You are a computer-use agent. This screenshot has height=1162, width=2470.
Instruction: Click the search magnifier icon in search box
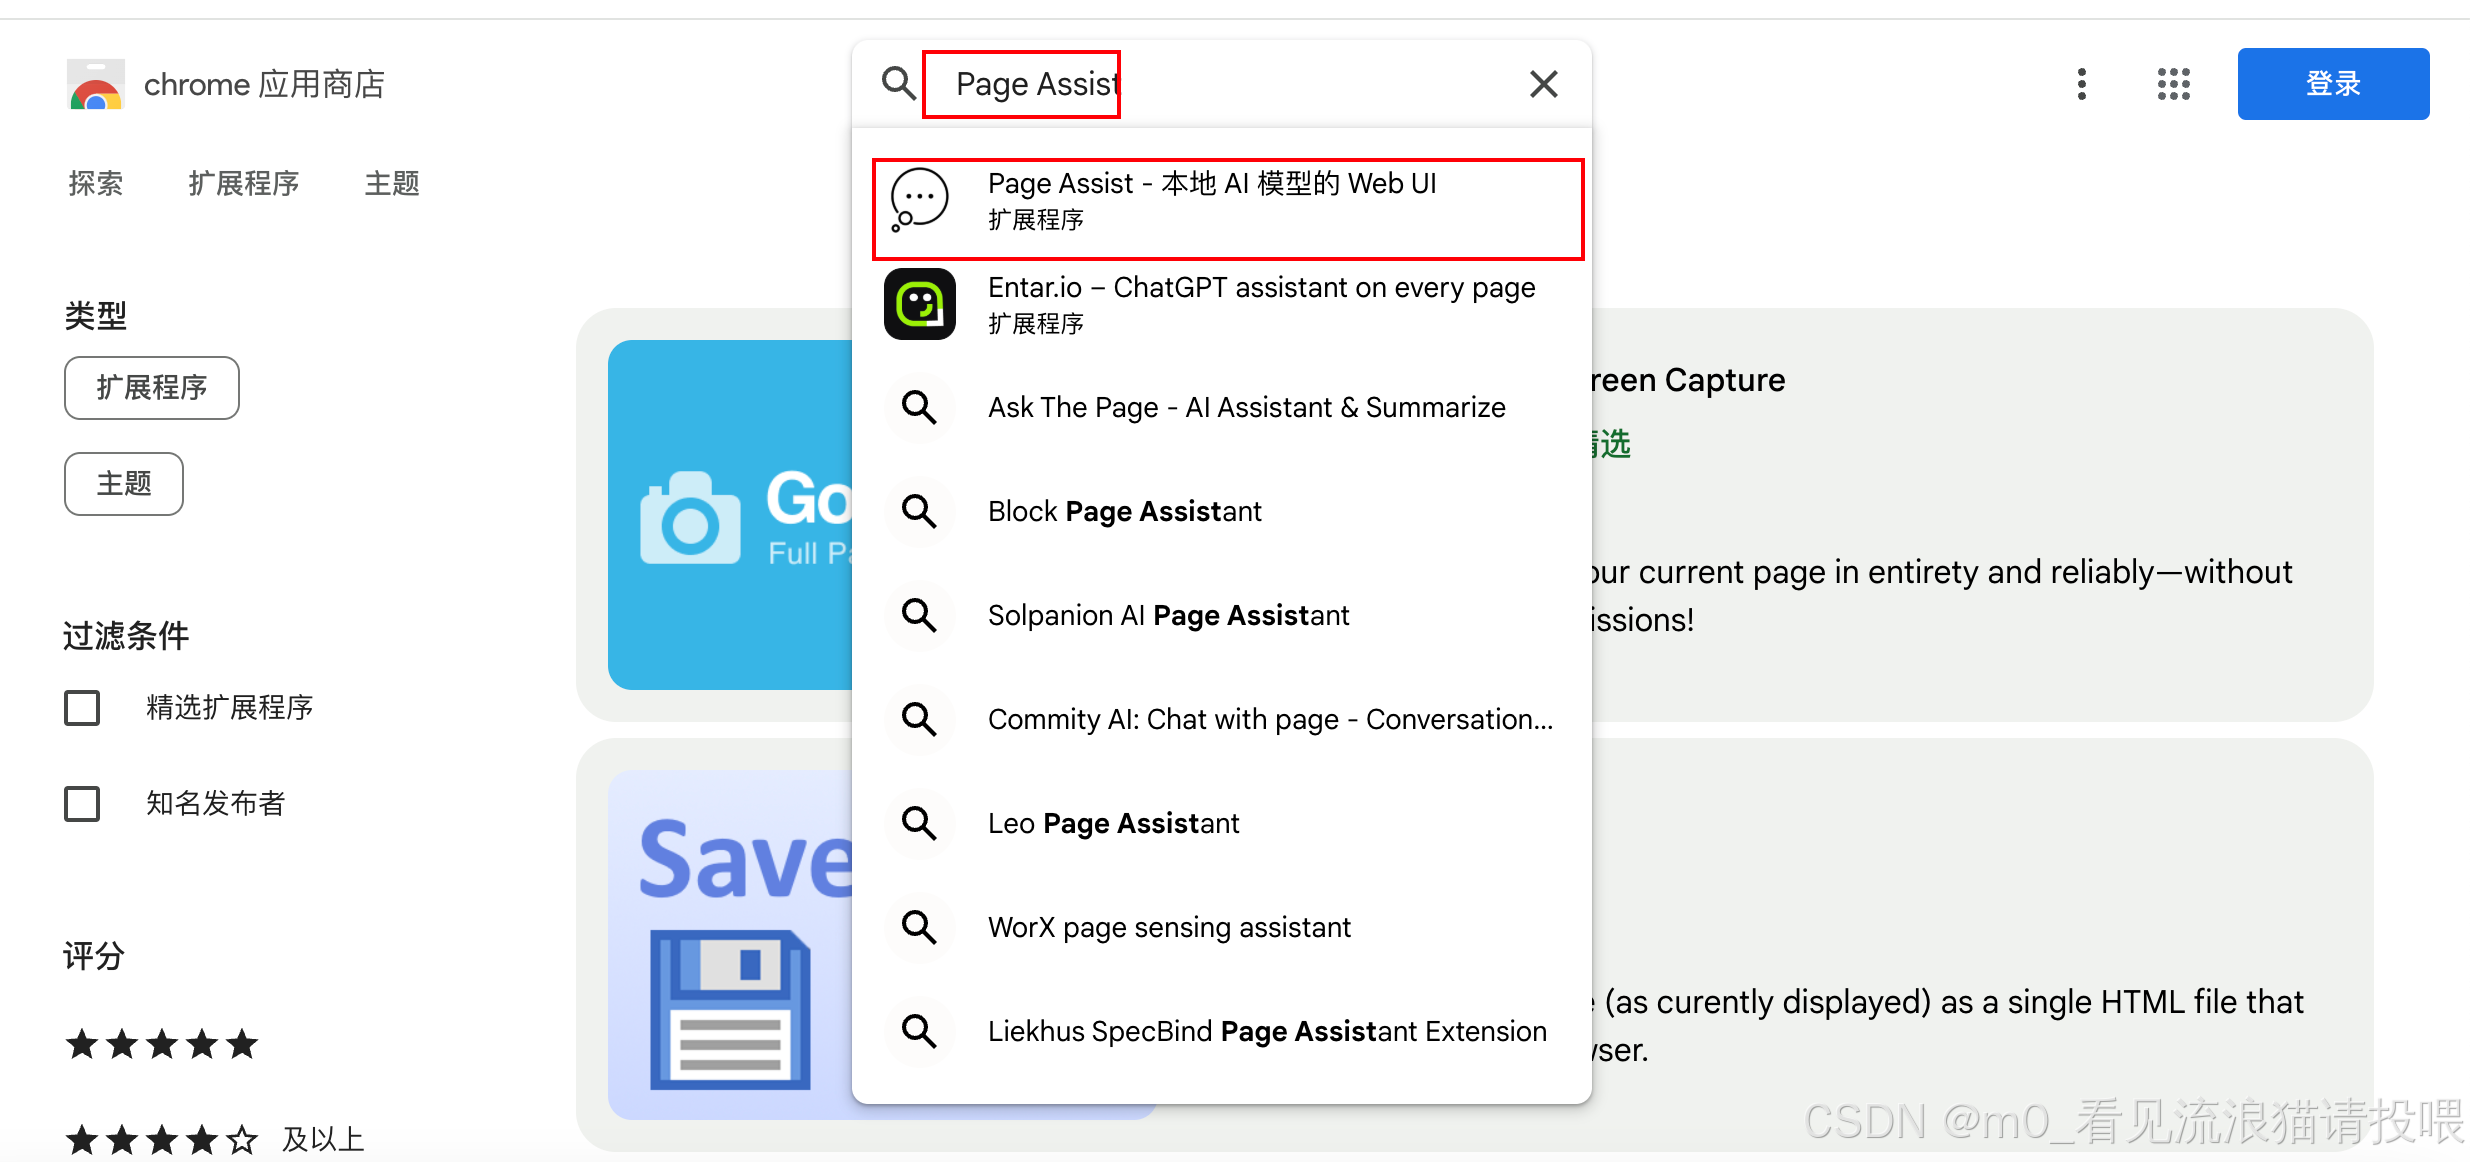898,84
